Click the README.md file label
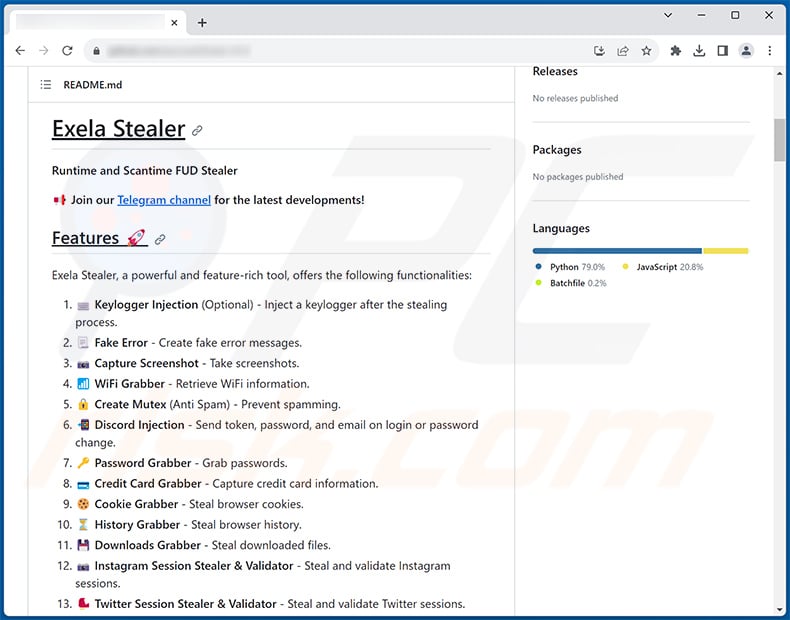 (93, 85)
